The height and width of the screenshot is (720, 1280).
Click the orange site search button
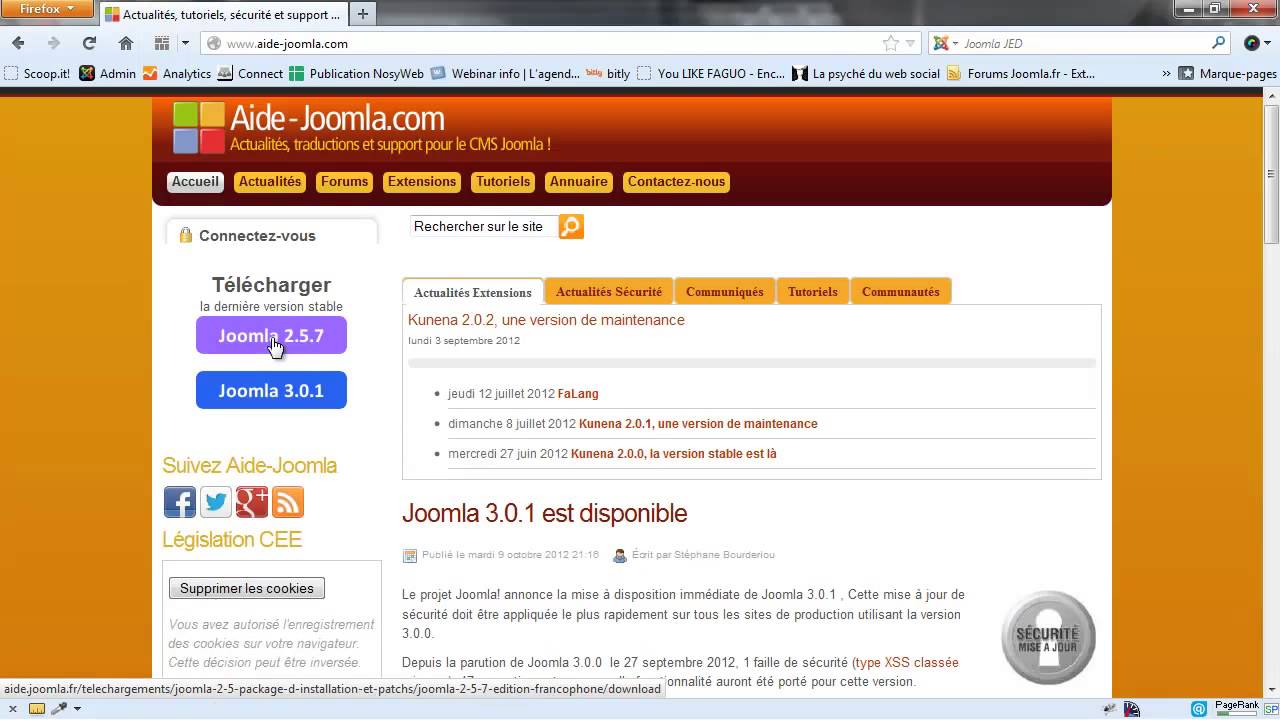[x=570, y=227]
